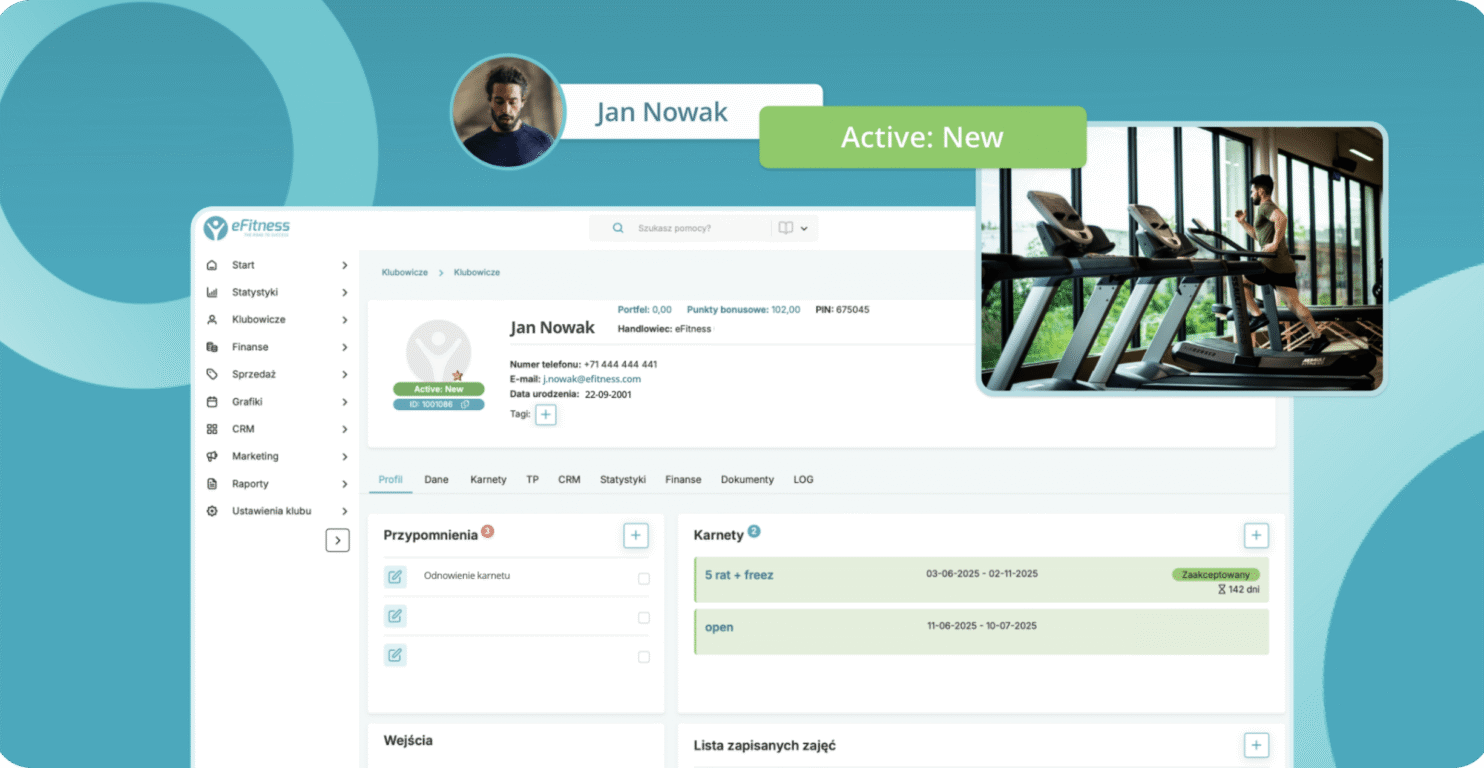This screenshot has height=768, width=1484.
Task: Copy the member ID with copy icon
Action: [465, 404]
